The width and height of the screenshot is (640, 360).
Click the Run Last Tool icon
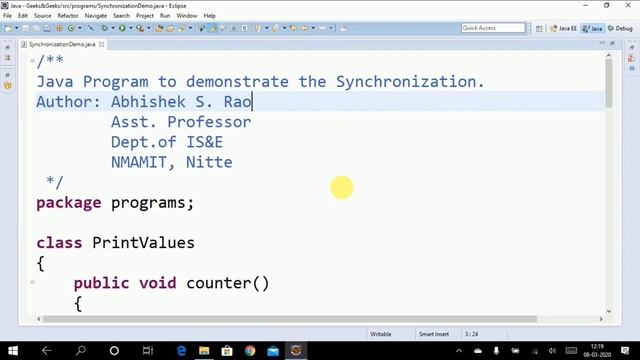pyautogui.click(x=140, y=28)
